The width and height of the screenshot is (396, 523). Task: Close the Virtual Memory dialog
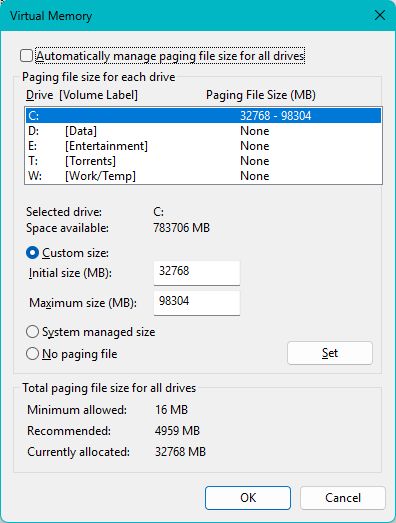(380, 15)
